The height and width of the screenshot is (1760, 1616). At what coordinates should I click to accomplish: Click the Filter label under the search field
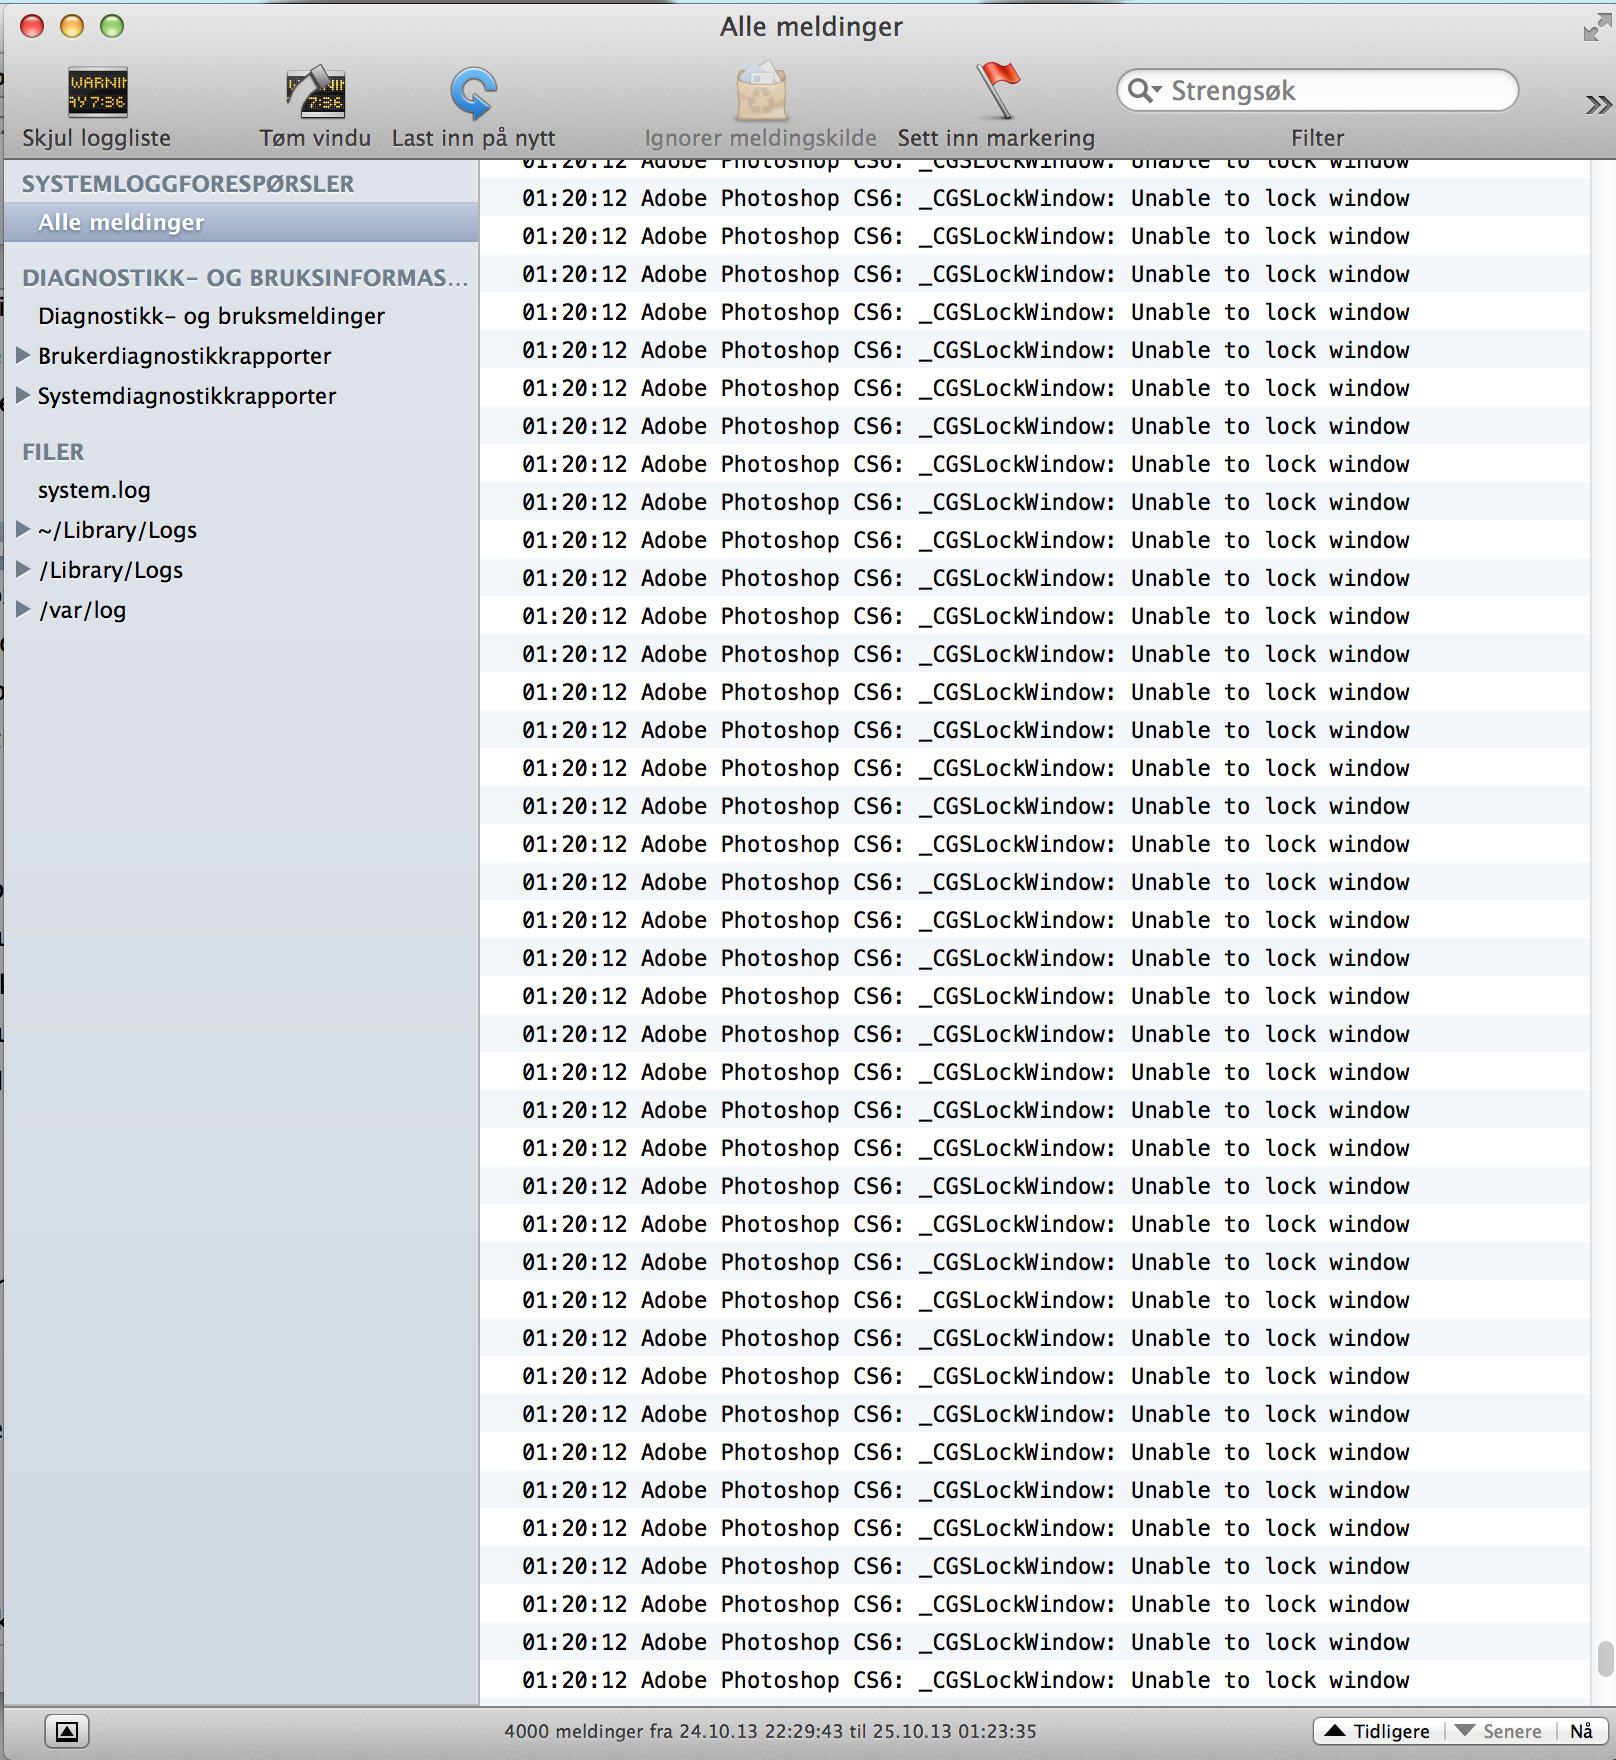coord(1317,138)
